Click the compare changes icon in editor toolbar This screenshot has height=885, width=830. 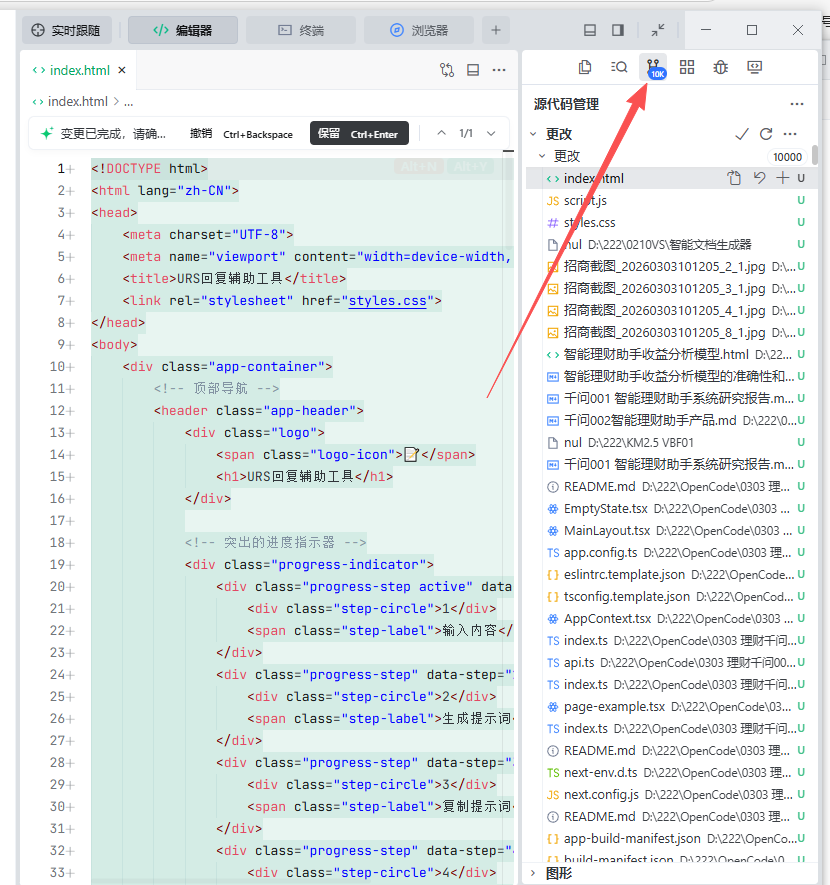(x=446, y=70)
